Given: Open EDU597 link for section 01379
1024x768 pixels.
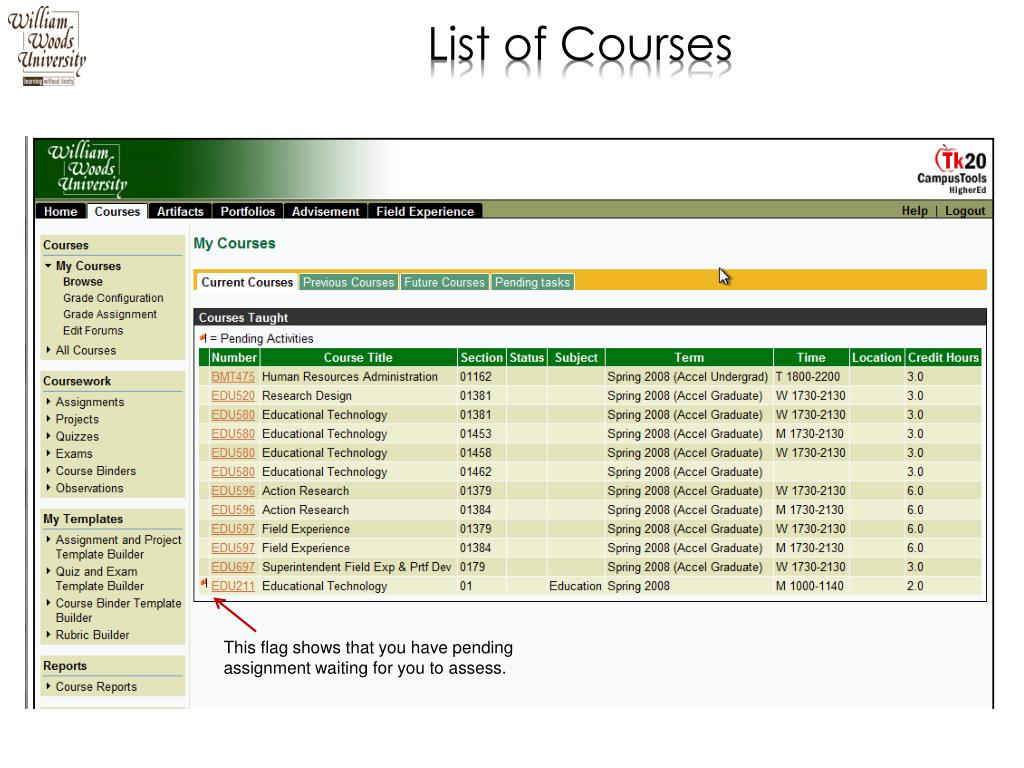Looking at the screenshot, I should pos(232,529).
